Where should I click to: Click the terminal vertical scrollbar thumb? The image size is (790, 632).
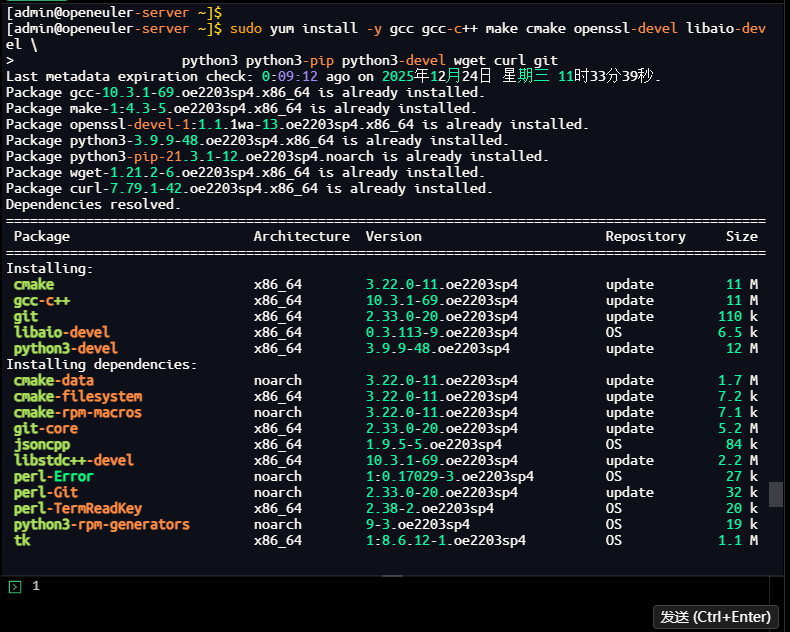pos(776,494)
